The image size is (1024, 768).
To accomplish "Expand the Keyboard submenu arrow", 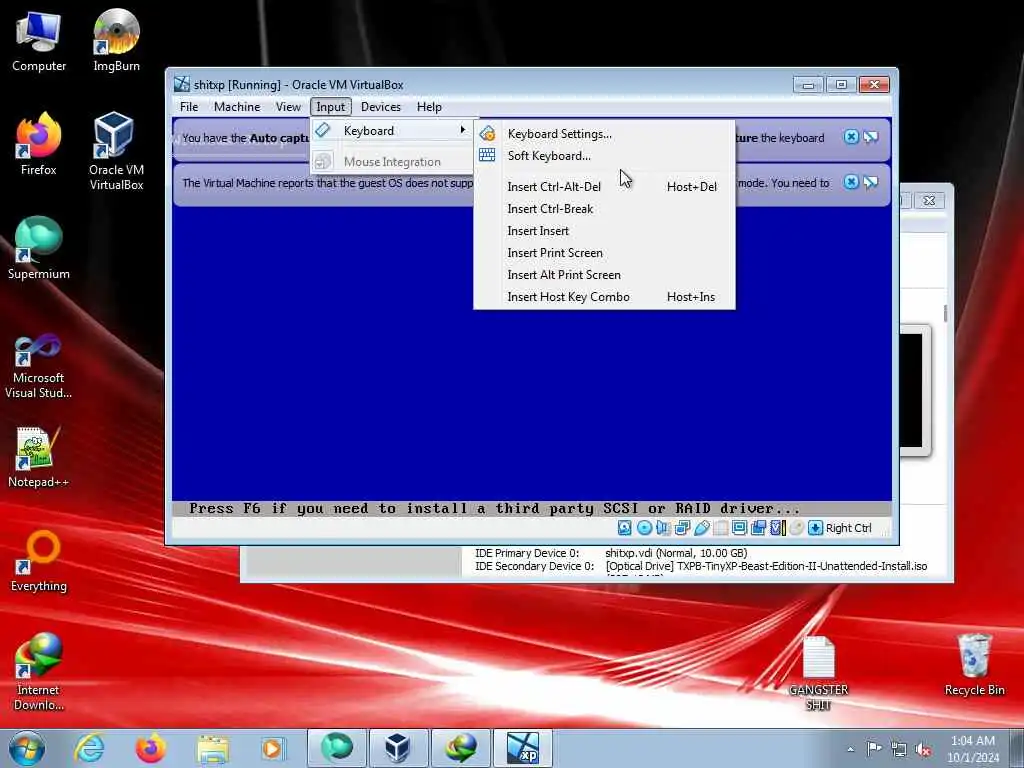I will point(462,130).
